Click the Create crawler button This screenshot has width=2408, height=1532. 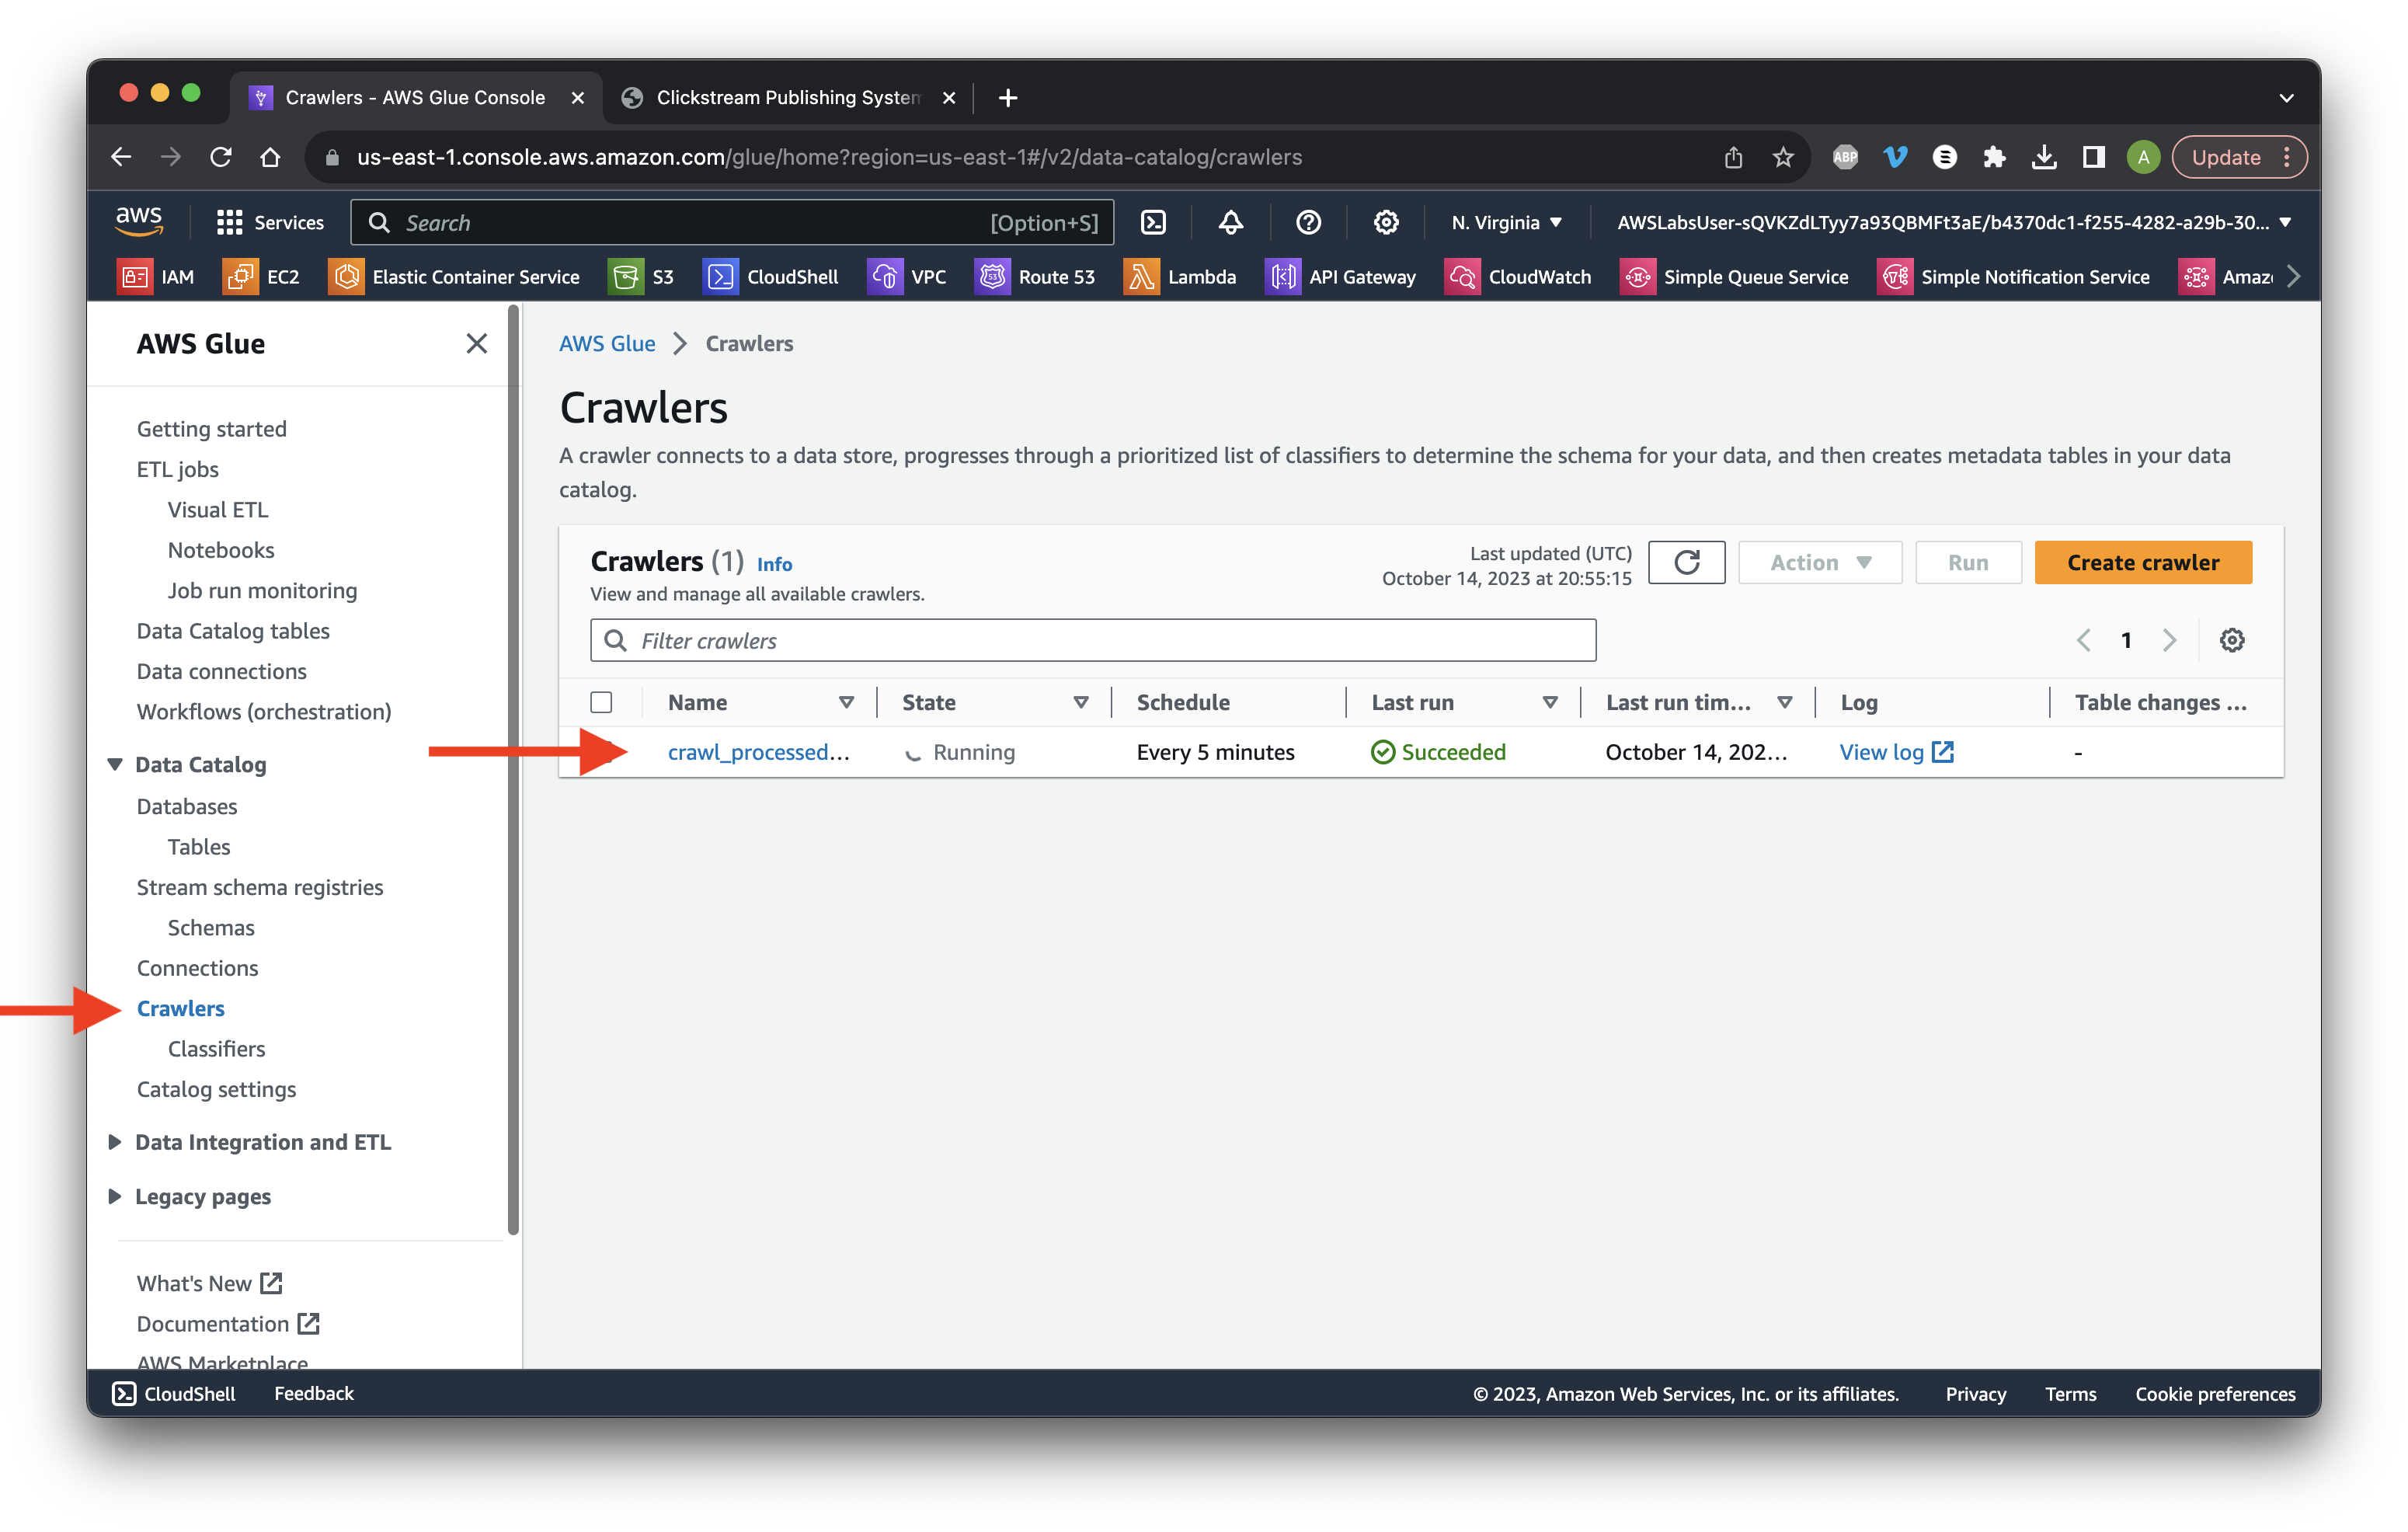[2143, 562]
